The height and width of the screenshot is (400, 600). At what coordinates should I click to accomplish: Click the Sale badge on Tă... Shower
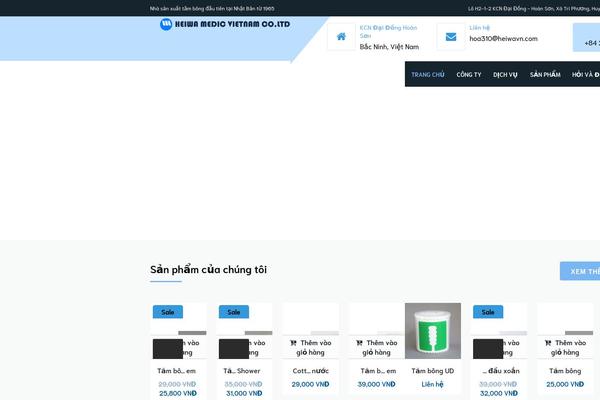tap(234, 312)
